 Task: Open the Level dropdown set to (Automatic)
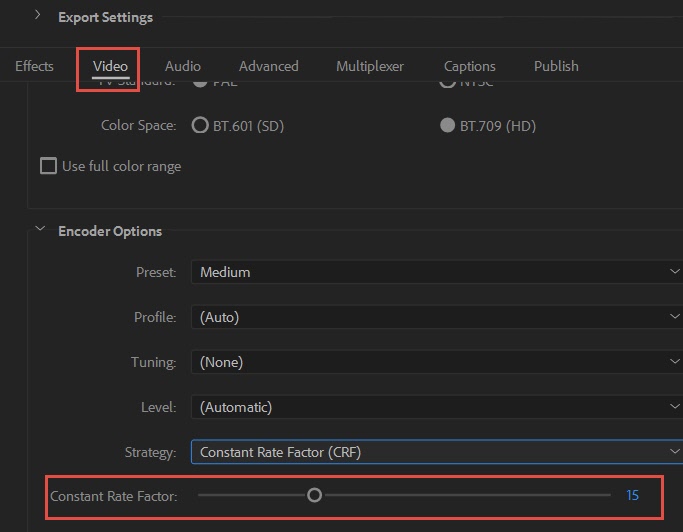pos(436,407)
